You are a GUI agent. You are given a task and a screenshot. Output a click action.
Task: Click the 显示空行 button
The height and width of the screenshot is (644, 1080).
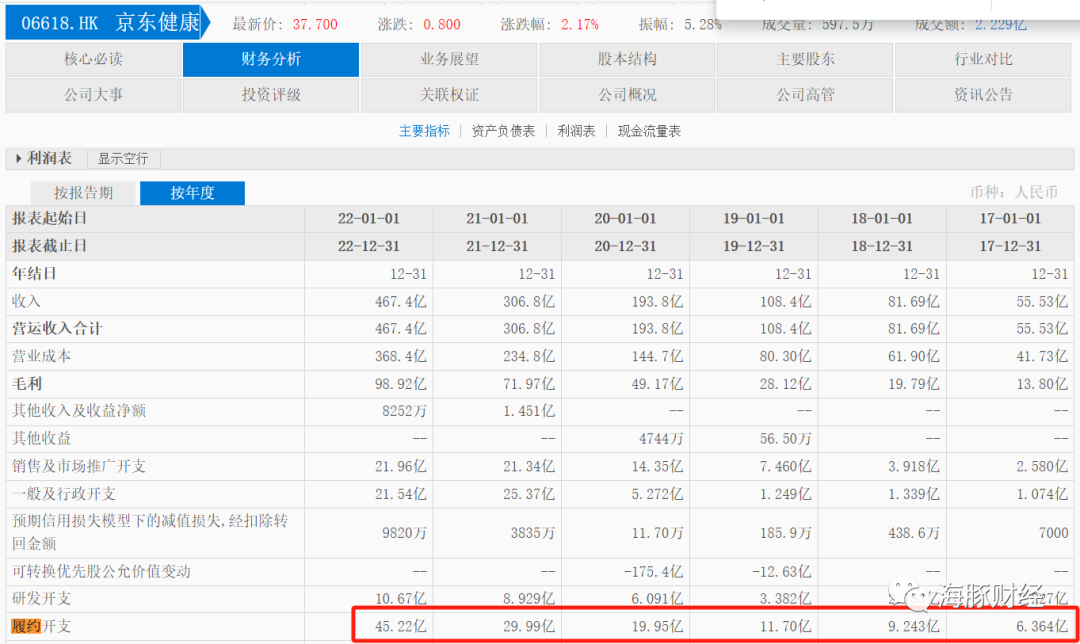pyautogui.click(x=123, y=159)
